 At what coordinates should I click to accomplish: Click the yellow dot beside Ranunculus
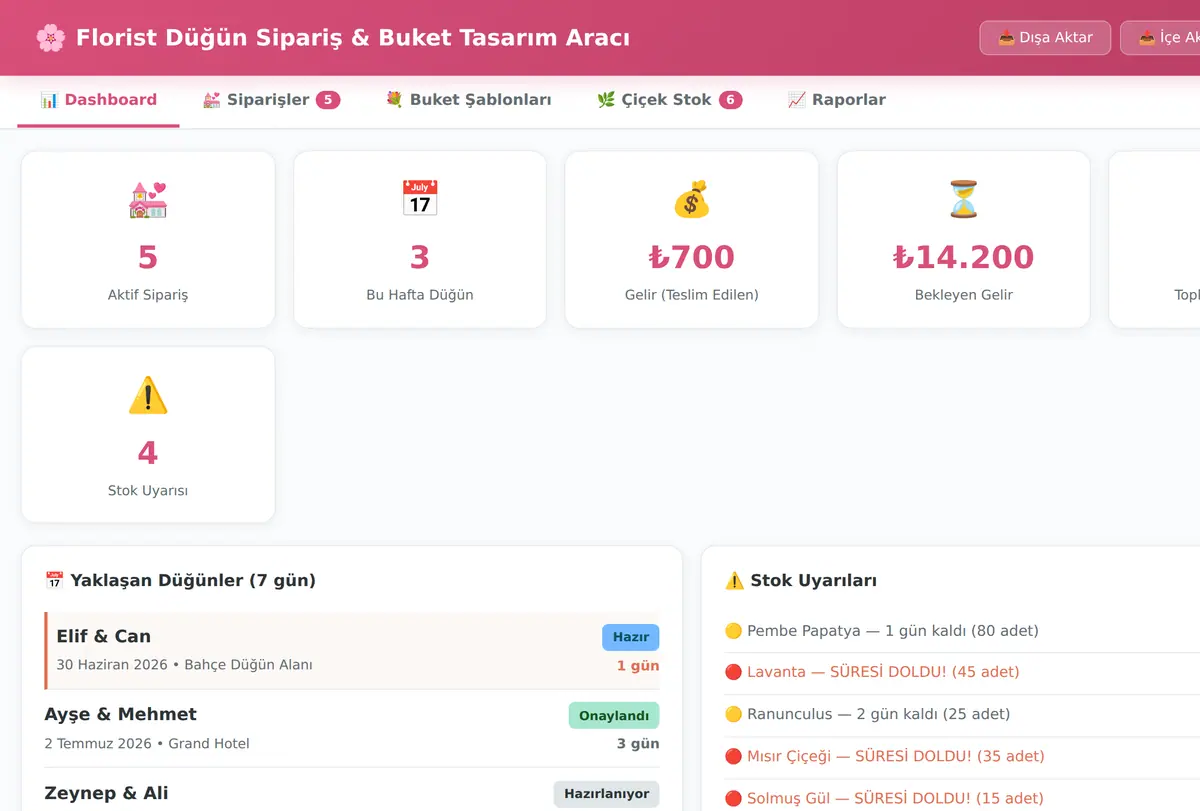pyautogui.click(x=733, y=714)
